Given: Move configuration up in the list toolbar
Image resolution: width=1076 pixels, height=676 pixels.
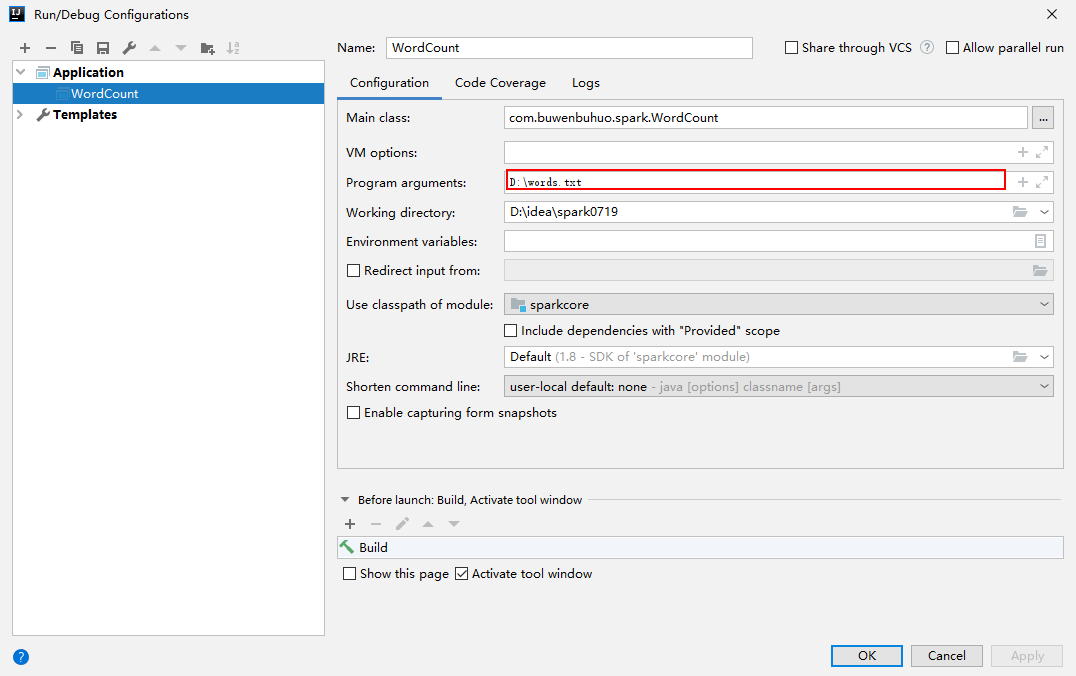Looking at the screenshot, I should (x=155, y=48).
